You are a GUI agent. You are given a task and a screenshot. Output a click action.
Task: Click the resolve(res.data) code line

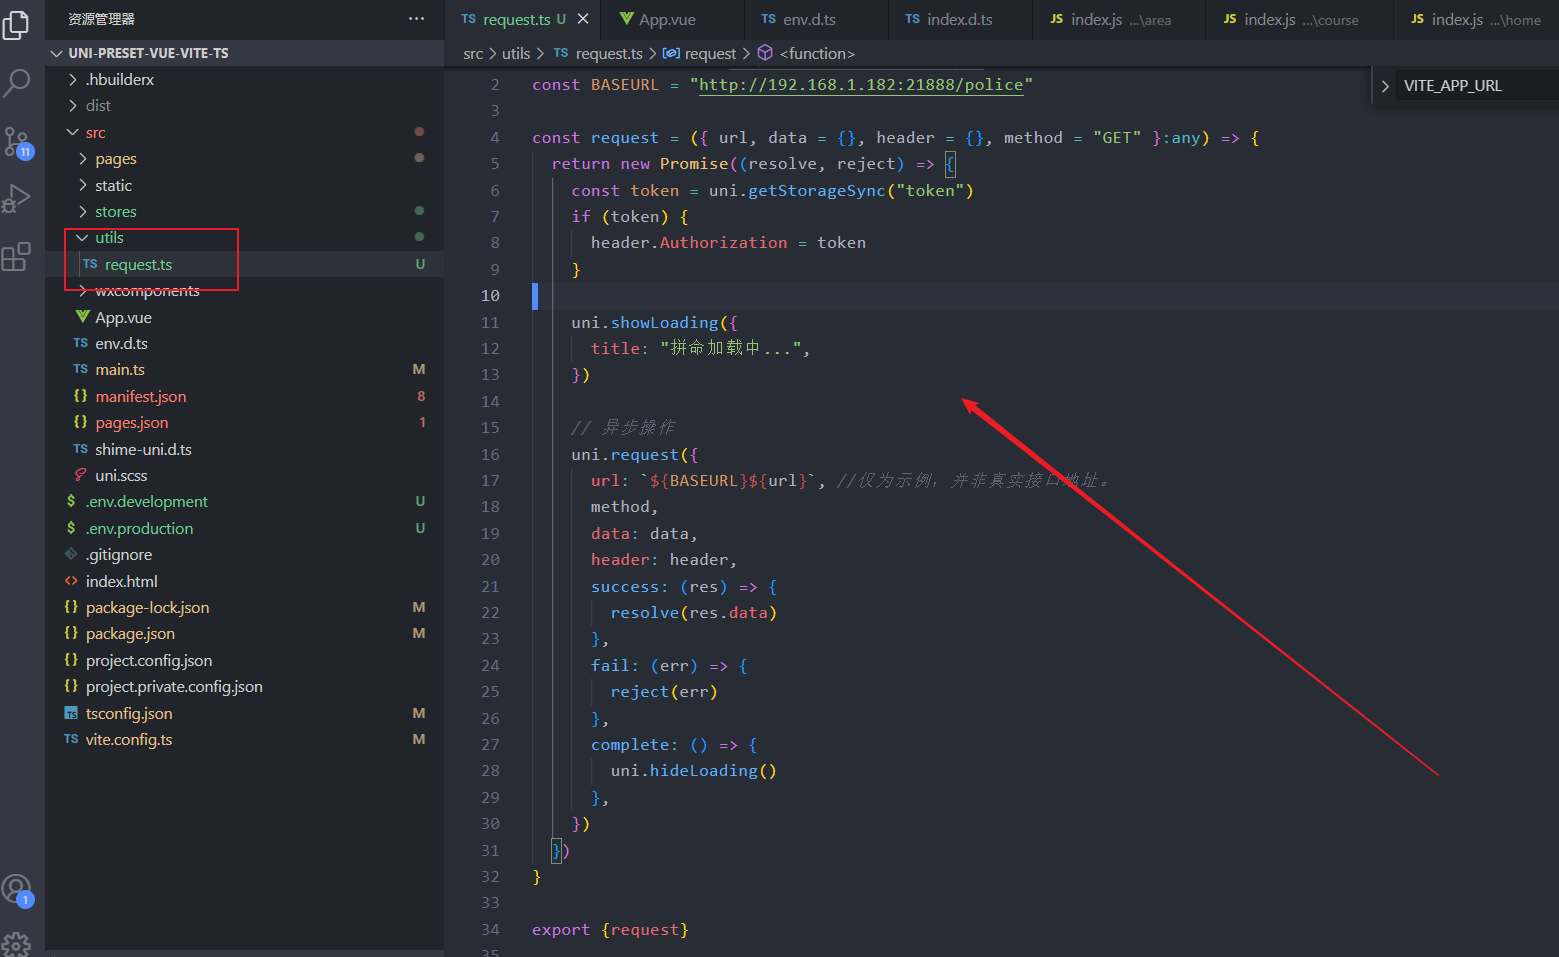tap(694, 612)
